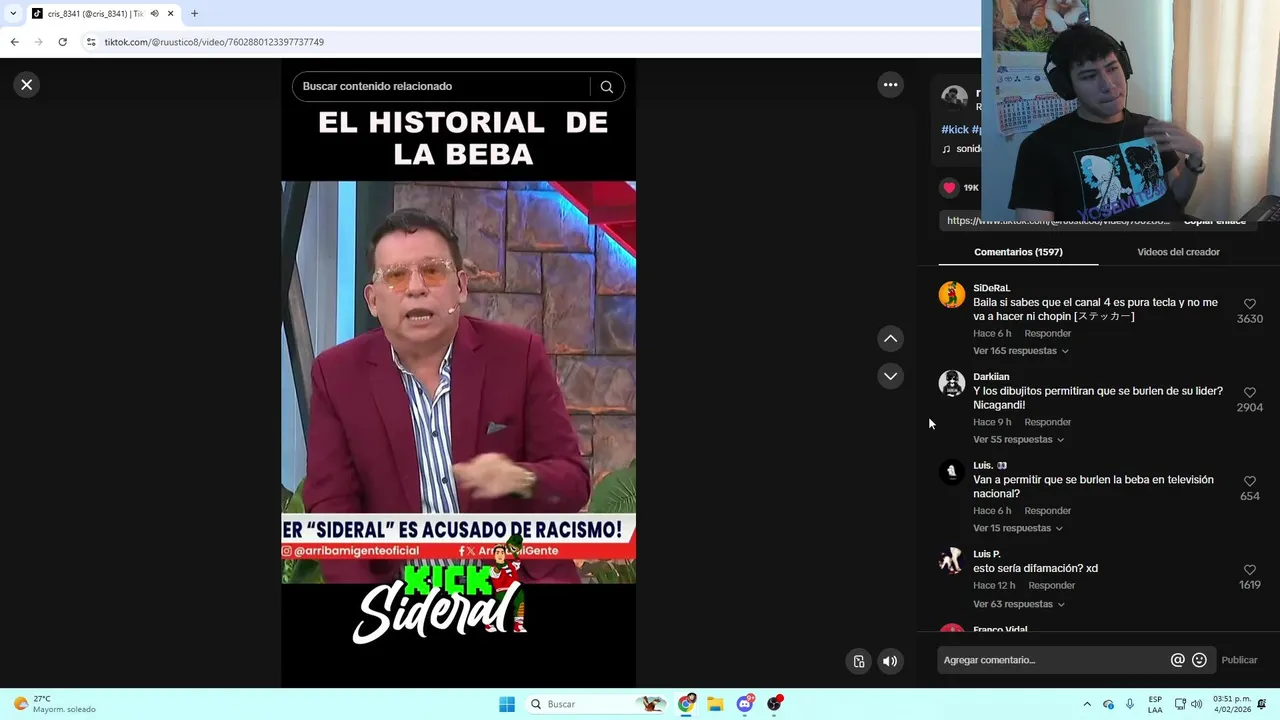Go to the next video with the down arrow
Image resolution: width=1280 pixels, height=720 pixels.
[x=890, y=376]
